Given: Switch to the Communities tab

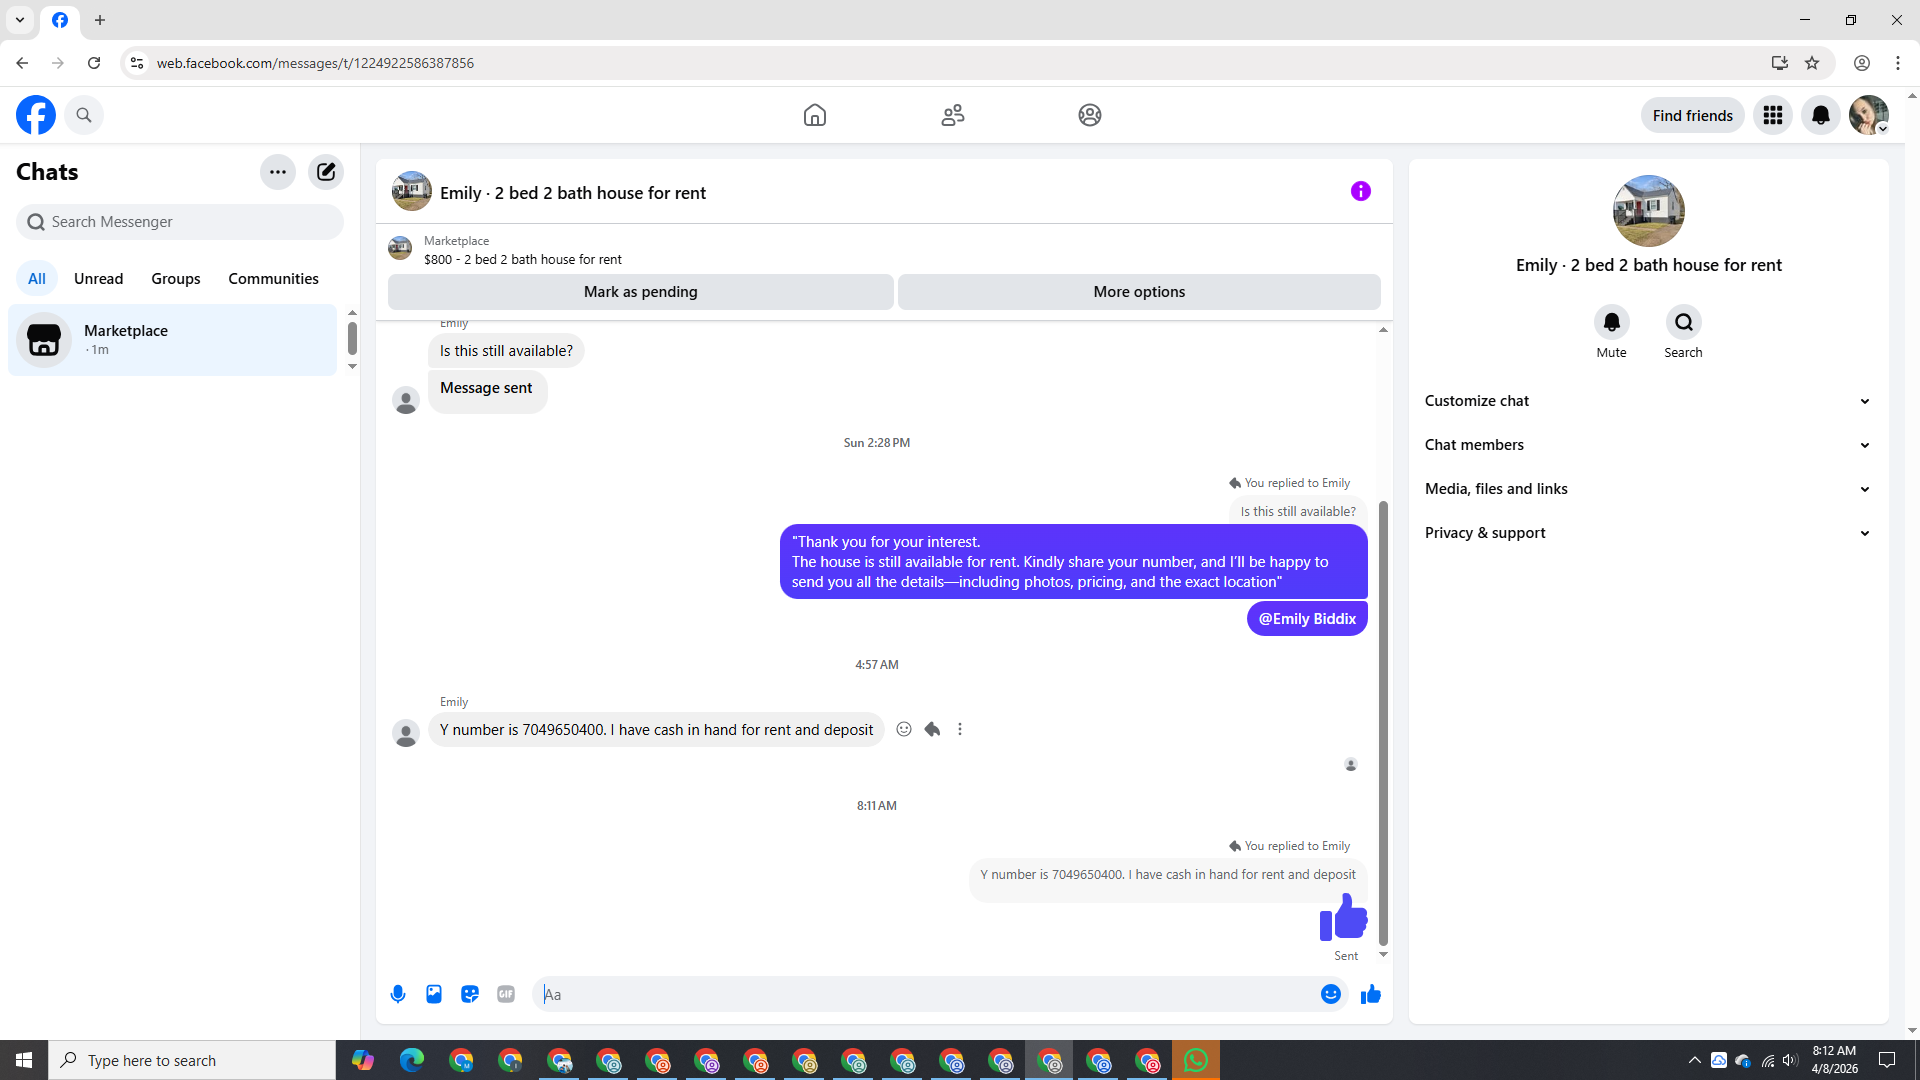Looking at the screenshot, I should pyautogui.click(x=273, y=279).
